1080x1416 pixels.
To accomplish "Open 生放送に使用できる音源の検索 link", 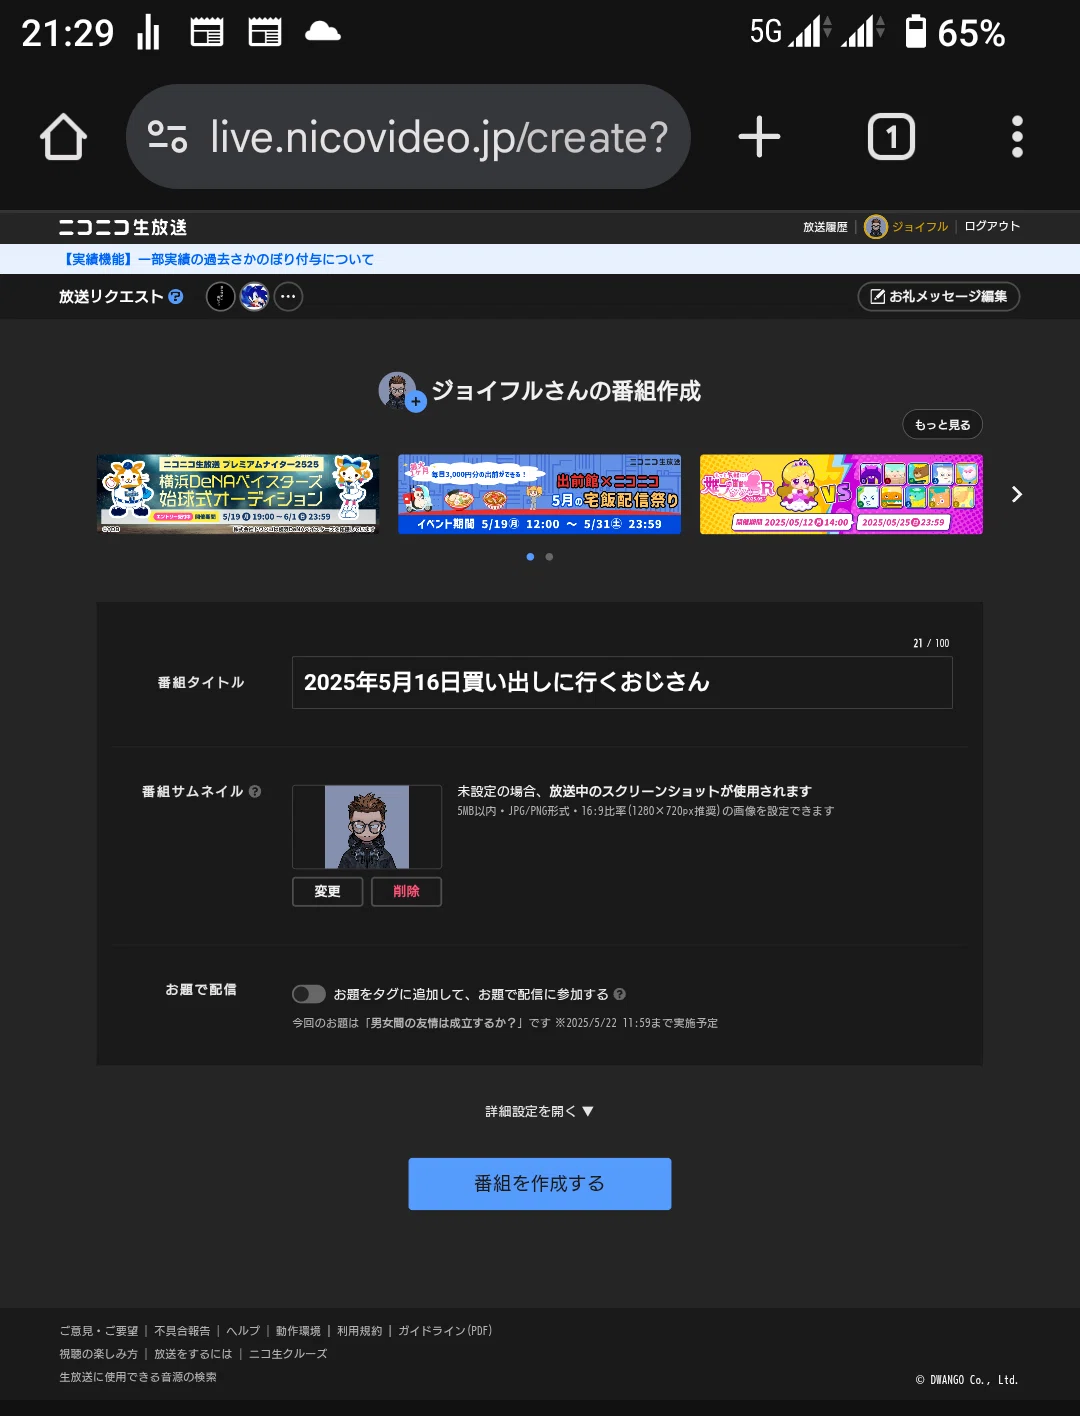I will point(138,1377).
